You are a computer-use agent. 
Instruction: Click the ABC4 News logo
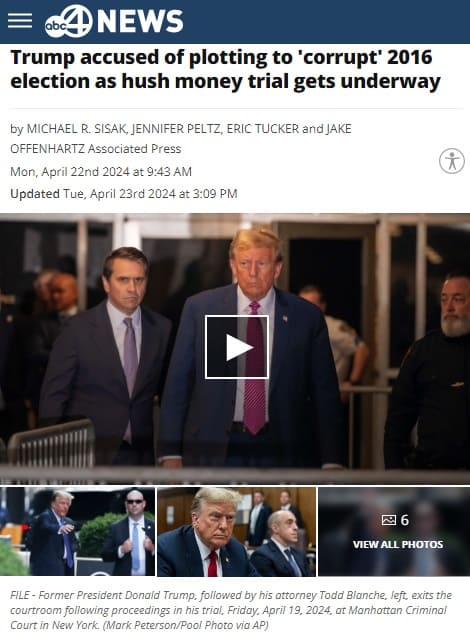point(114,21)
